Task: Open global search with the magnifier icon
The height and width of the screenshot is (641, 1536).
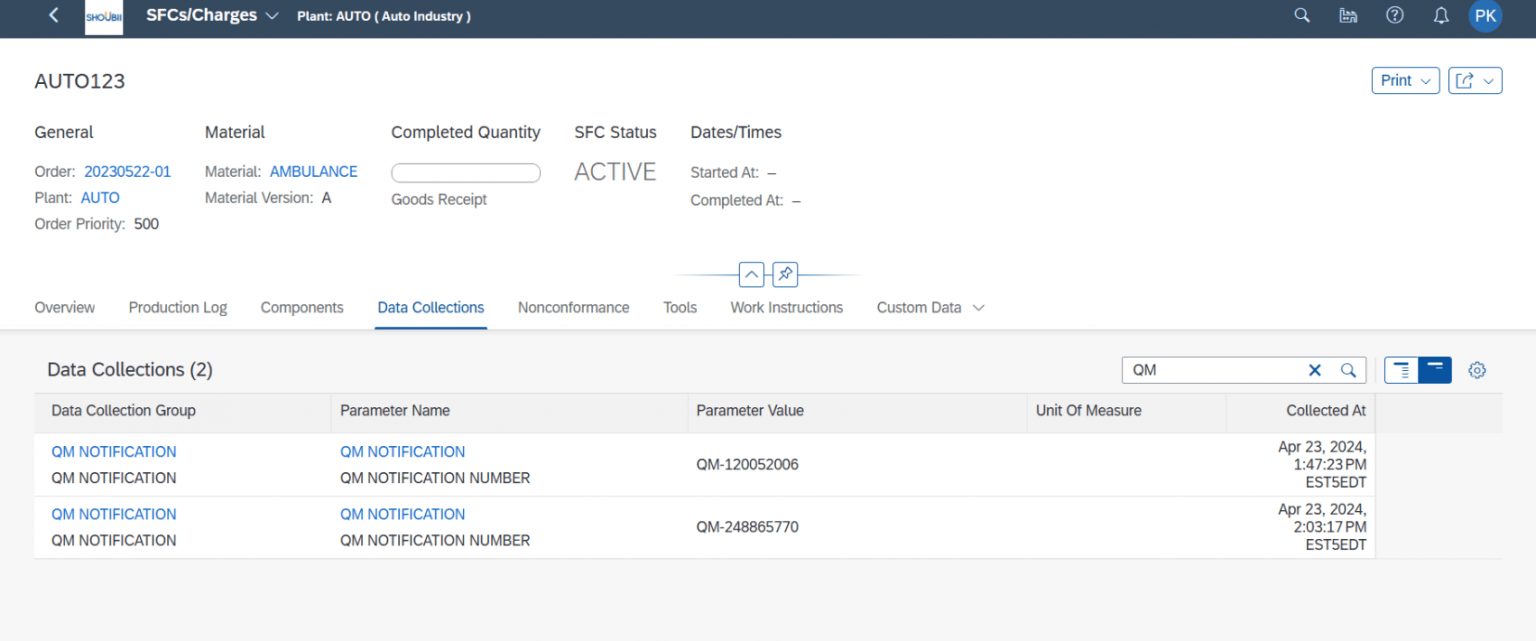Action: pos(1301,15)
